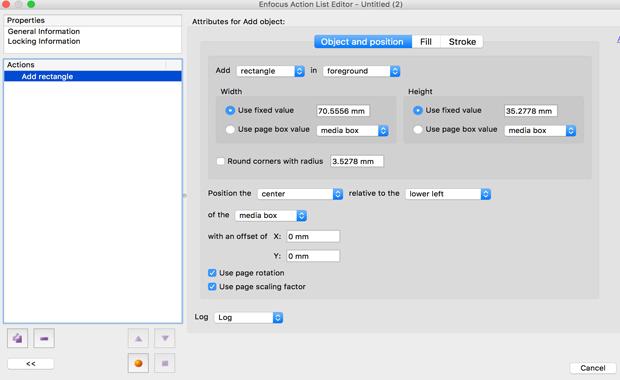Click the Height fixed value field '35.2778 mm'
The height and width of the screenshot is (380, 620).
(531, 111)
